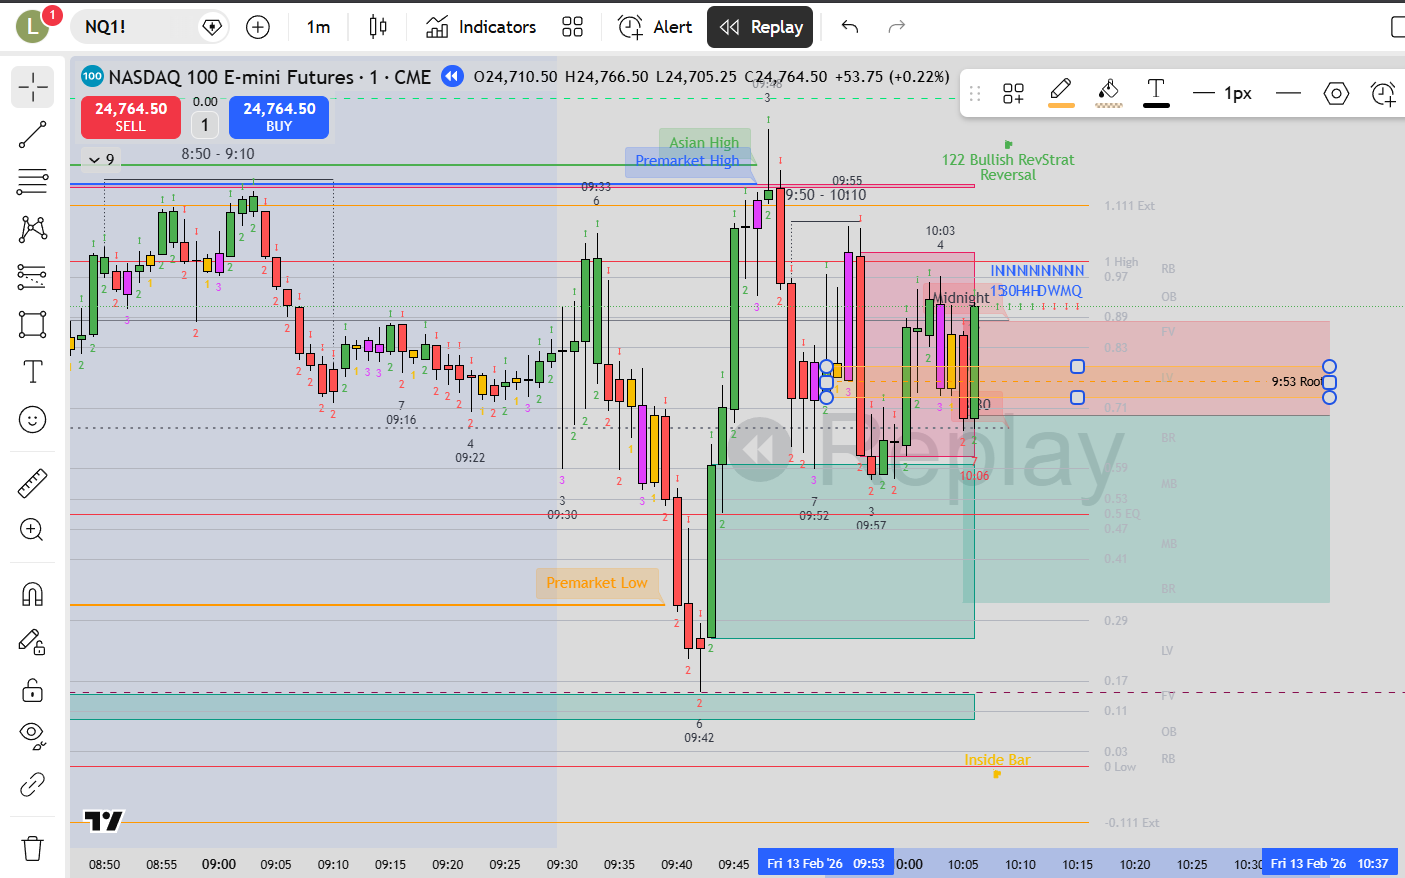Click the Asian High label
The height and width of the screenshot is (878, 1405).
click(704, 142)
